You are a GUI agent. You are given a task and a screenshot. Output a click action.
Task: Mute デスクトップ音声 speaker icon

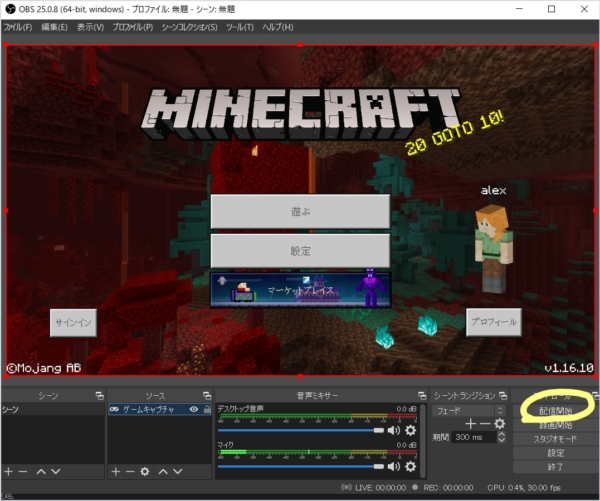394,430
